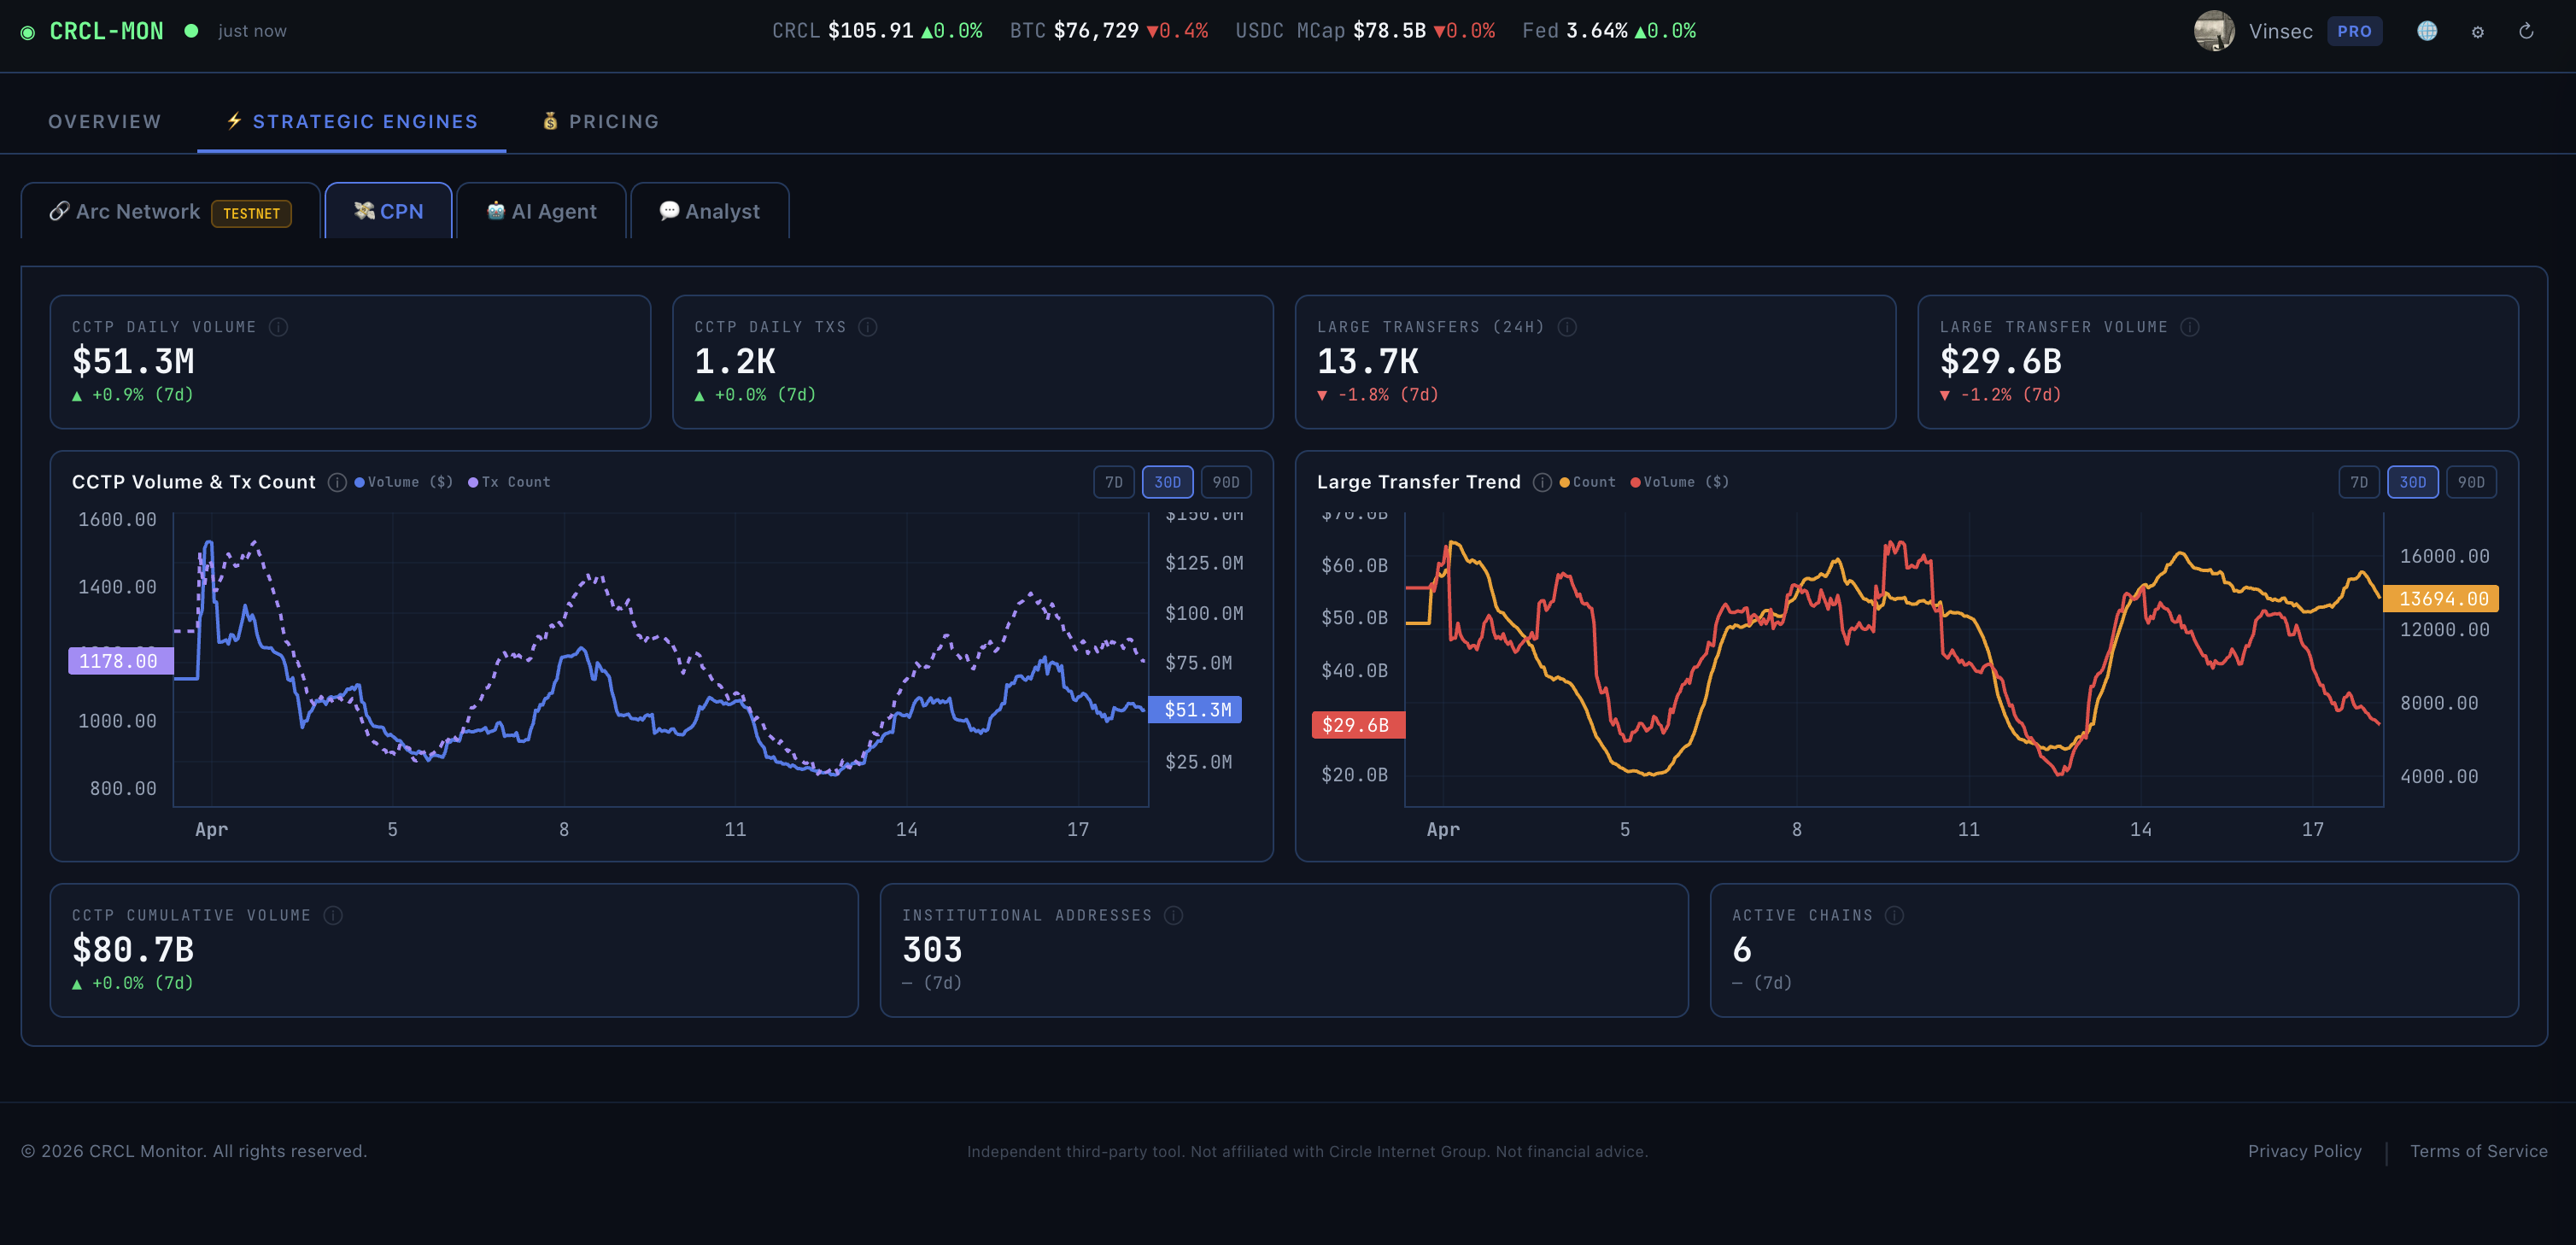Open settings gear icon in header
Screen dimensions: 2576x1245
pos(2477,32)
